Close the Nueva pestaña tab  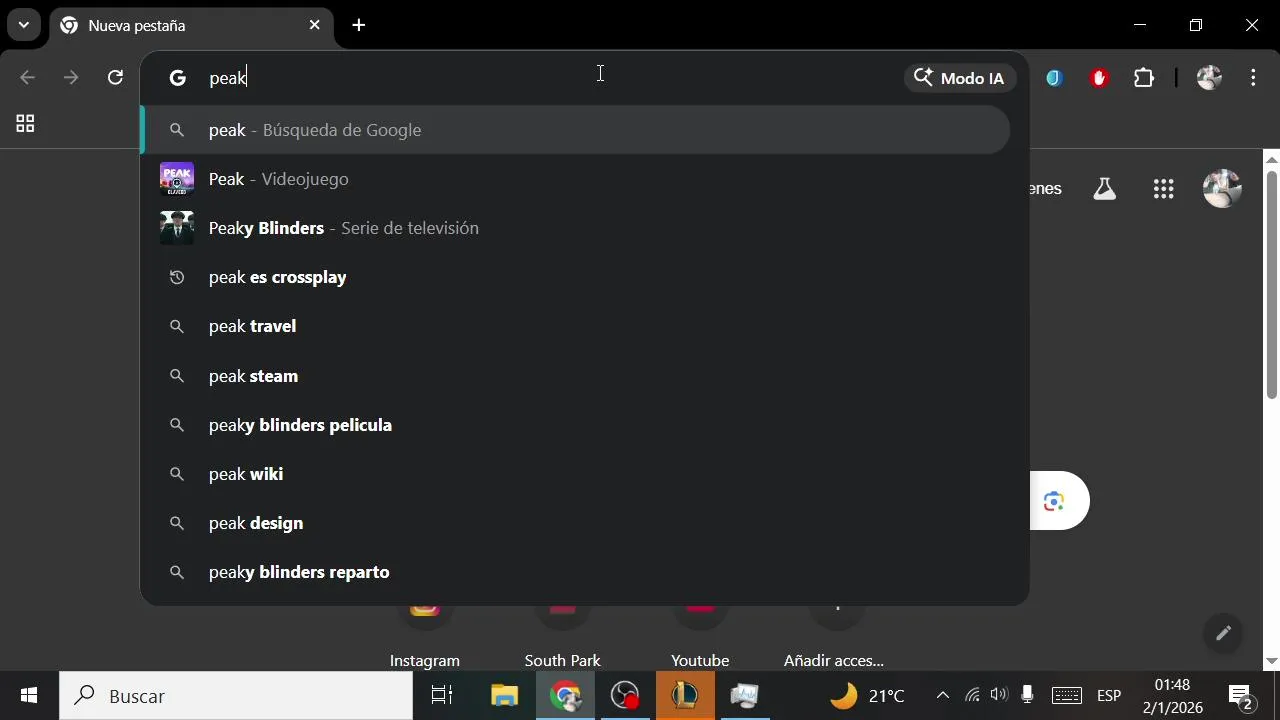click(x=314, y=25)
